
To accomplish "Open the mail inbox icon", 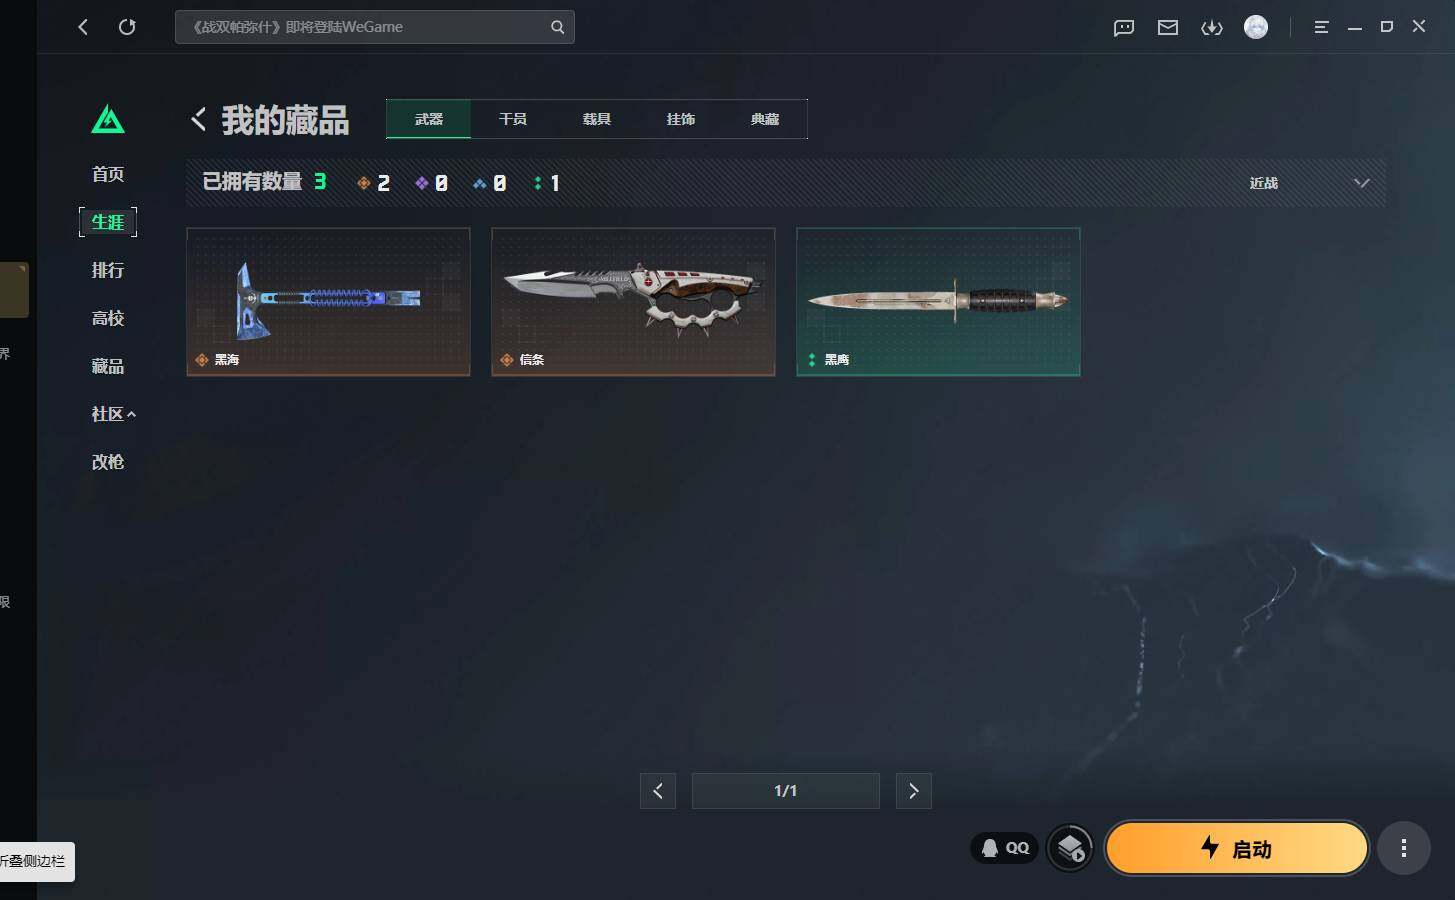I will pos(1168,28).
